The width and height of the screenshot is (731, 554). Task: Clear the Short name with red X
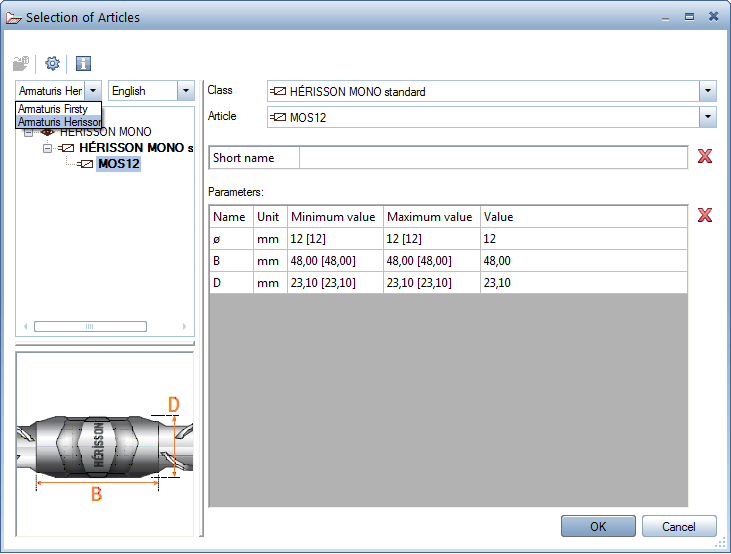[x=705, y=157]
